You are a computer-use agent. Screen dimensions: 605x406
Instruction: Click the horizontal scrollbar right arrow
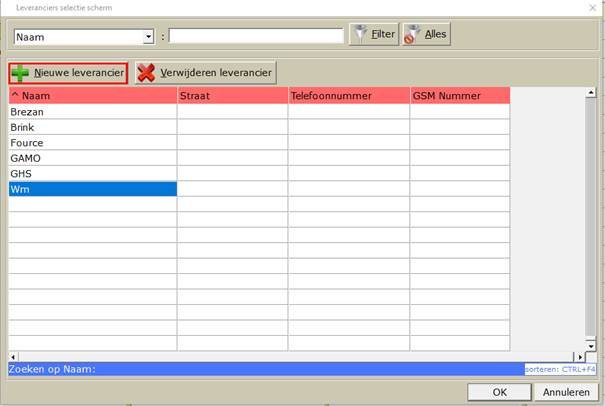click(579, 357)
